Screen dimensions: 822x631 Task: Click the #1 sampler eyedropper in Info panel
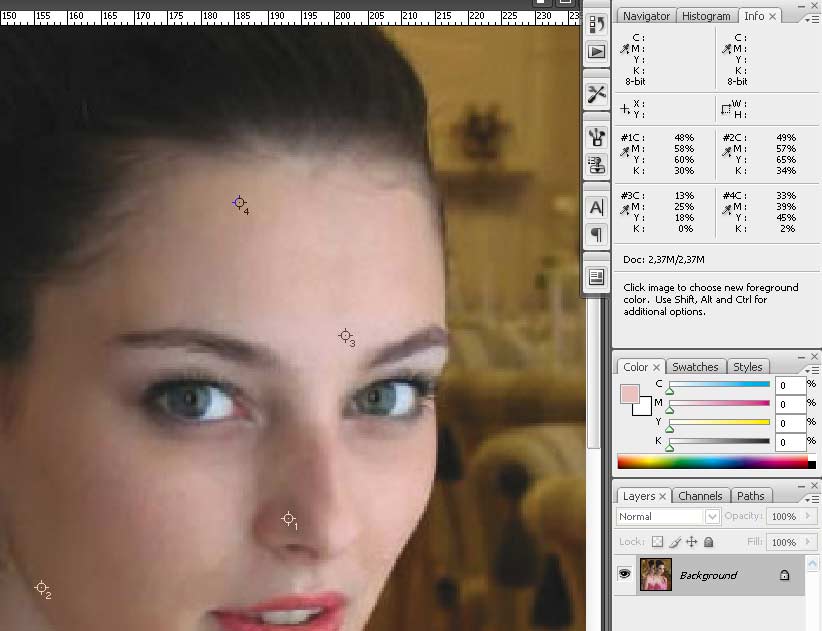624,152
